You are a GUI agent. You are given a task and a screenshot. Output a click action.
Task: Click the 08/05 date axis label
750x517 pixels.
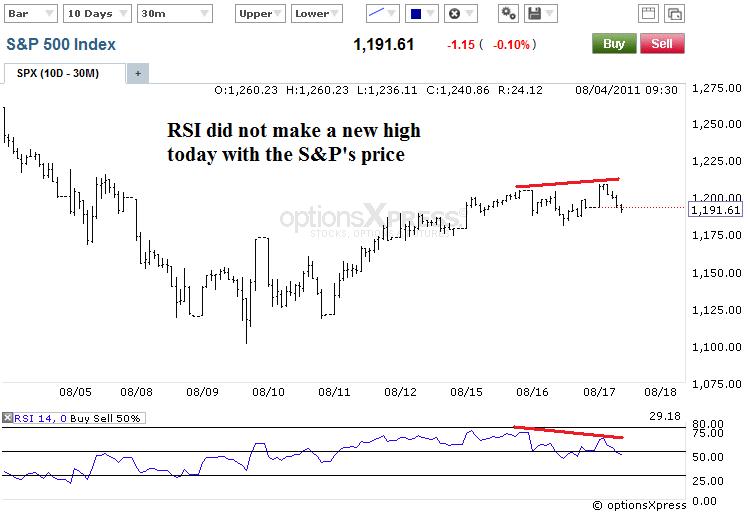(75, 392)
